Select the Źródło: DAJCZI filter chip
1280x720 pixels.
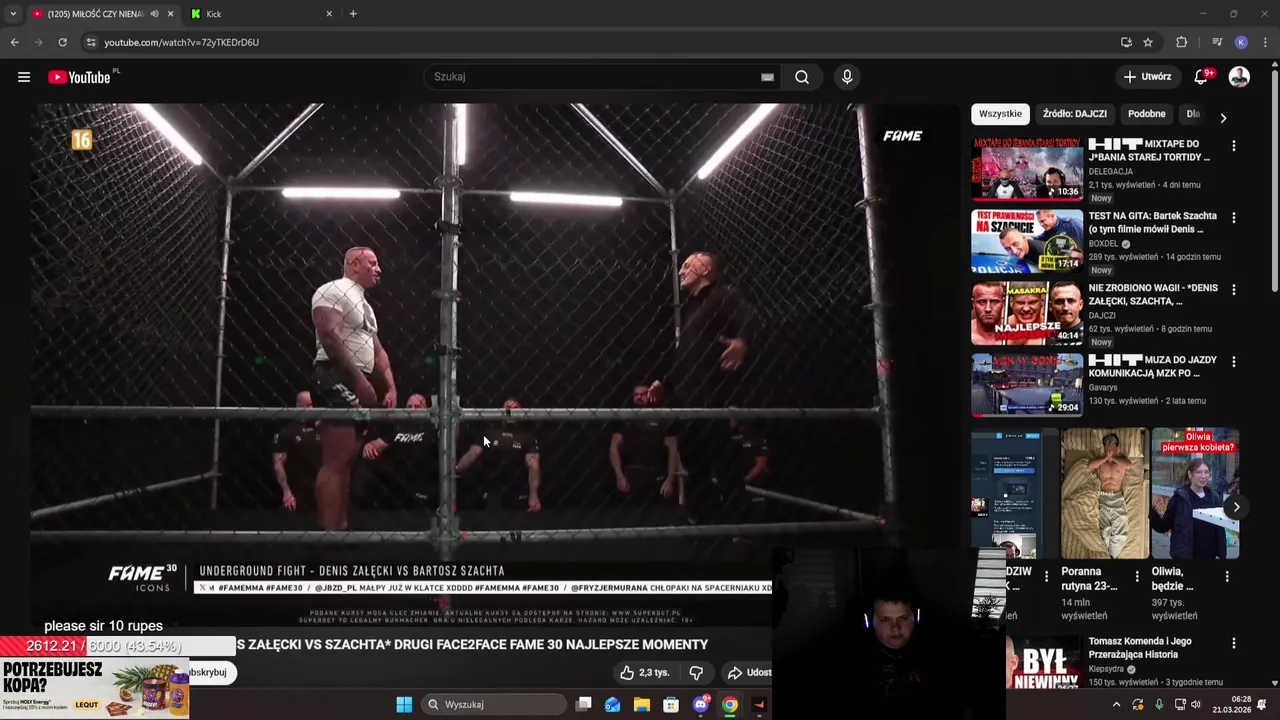click(x=1074, y=114)
